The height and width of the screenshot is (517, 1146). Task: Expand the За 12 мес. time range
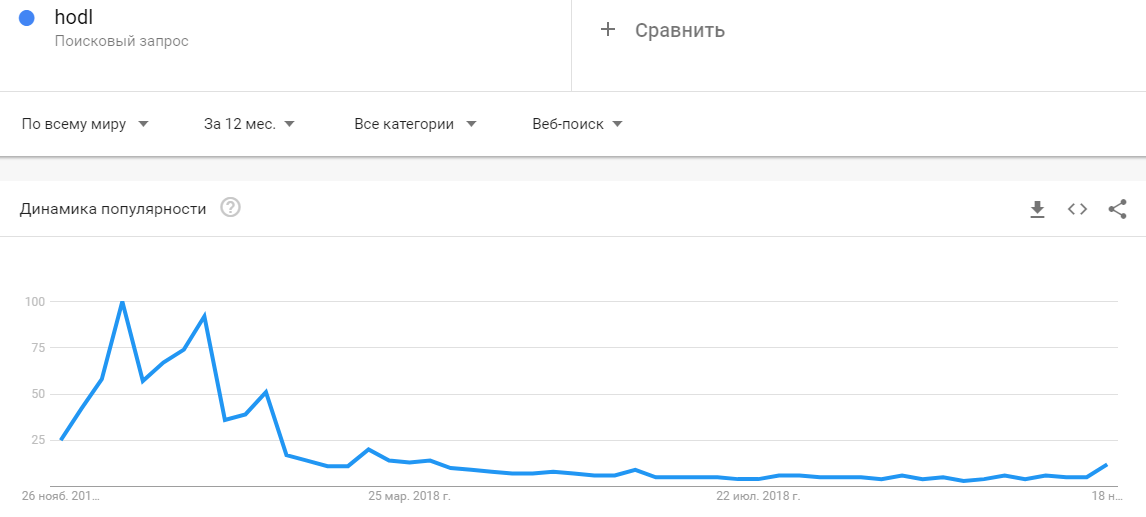[x=249, y=124]
